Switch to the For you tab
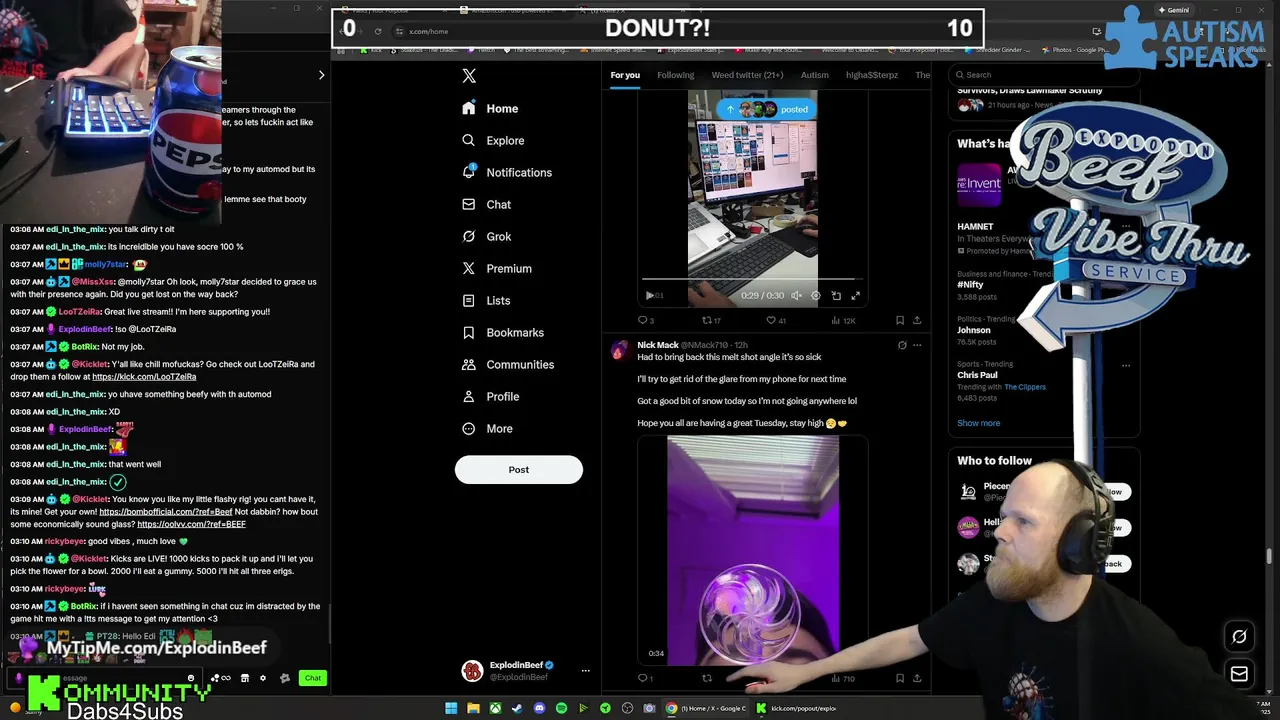1280x720 pixels. pos(625,75)
